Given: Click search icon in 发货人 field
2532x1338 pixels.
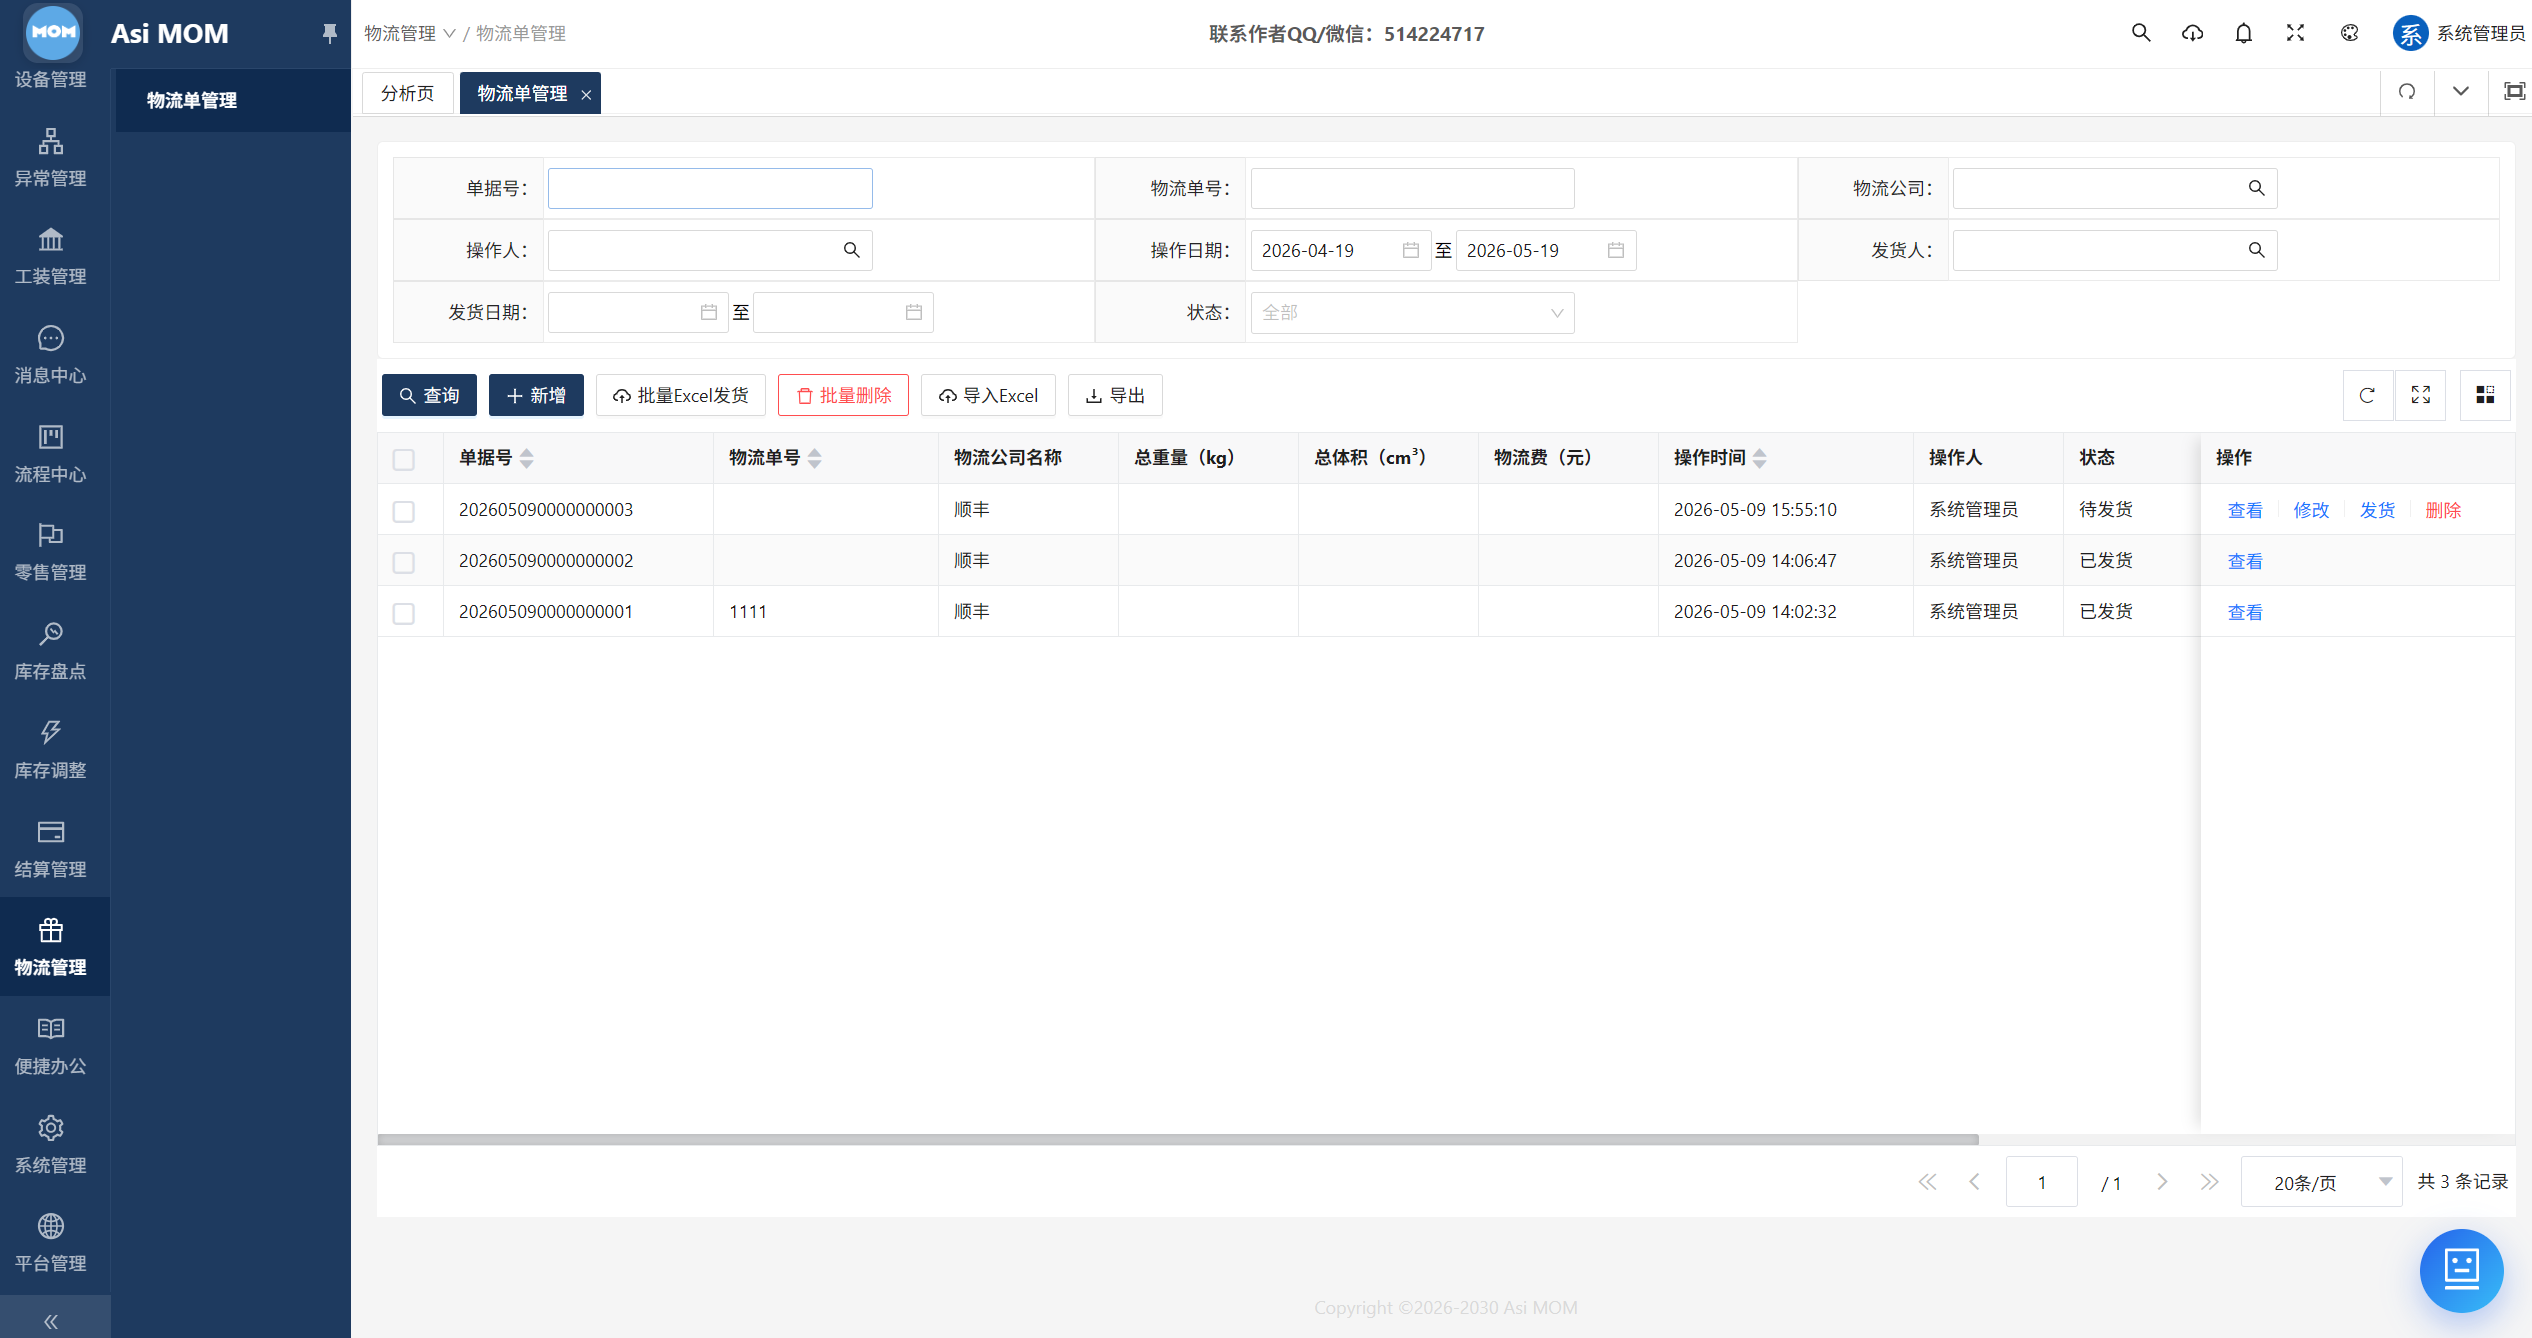Looking at the screenshot, I should pos(2256,250).
